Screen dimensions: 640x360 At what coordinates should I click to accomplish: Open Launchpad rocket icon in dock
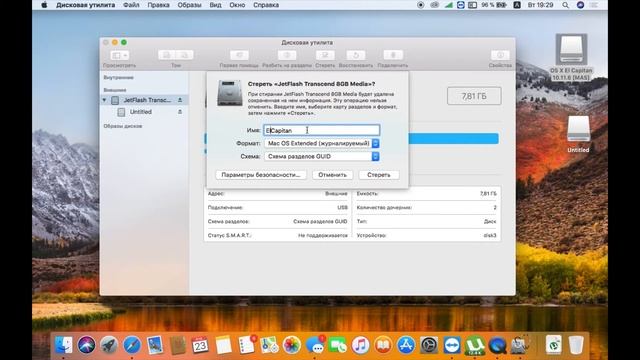[109, 345]
